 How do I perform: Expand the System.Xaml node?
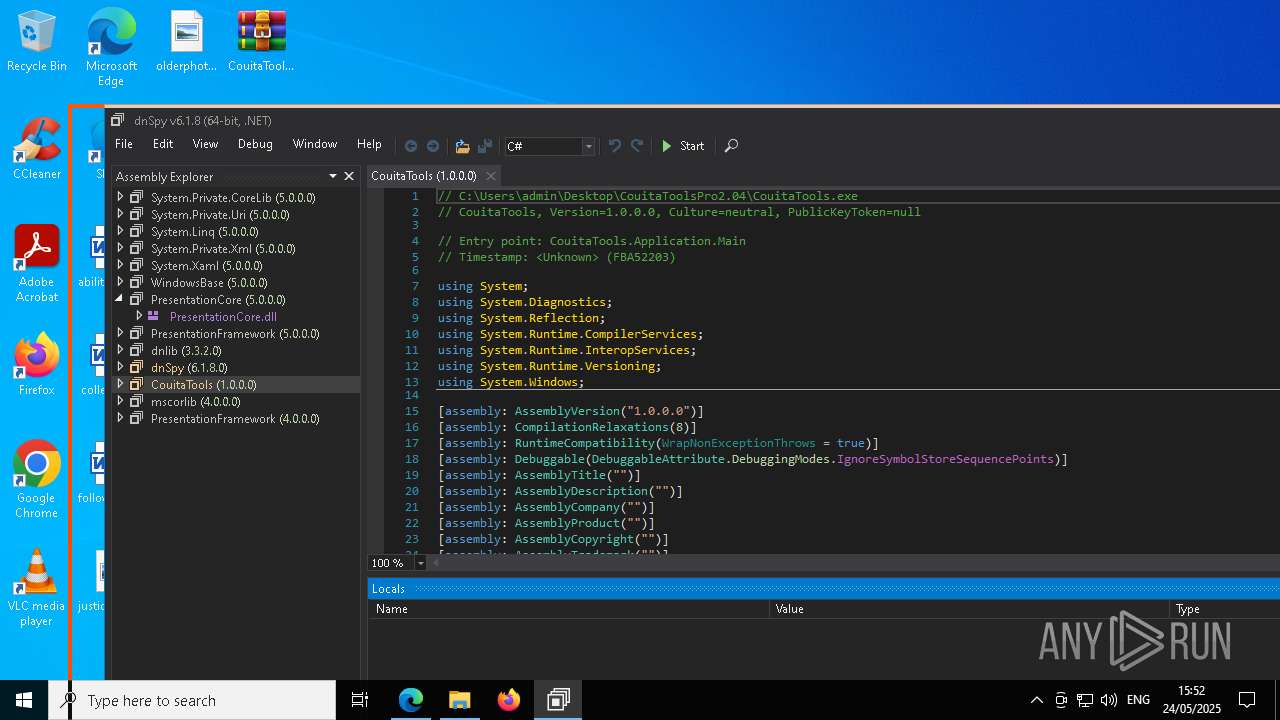pos(121,265)
